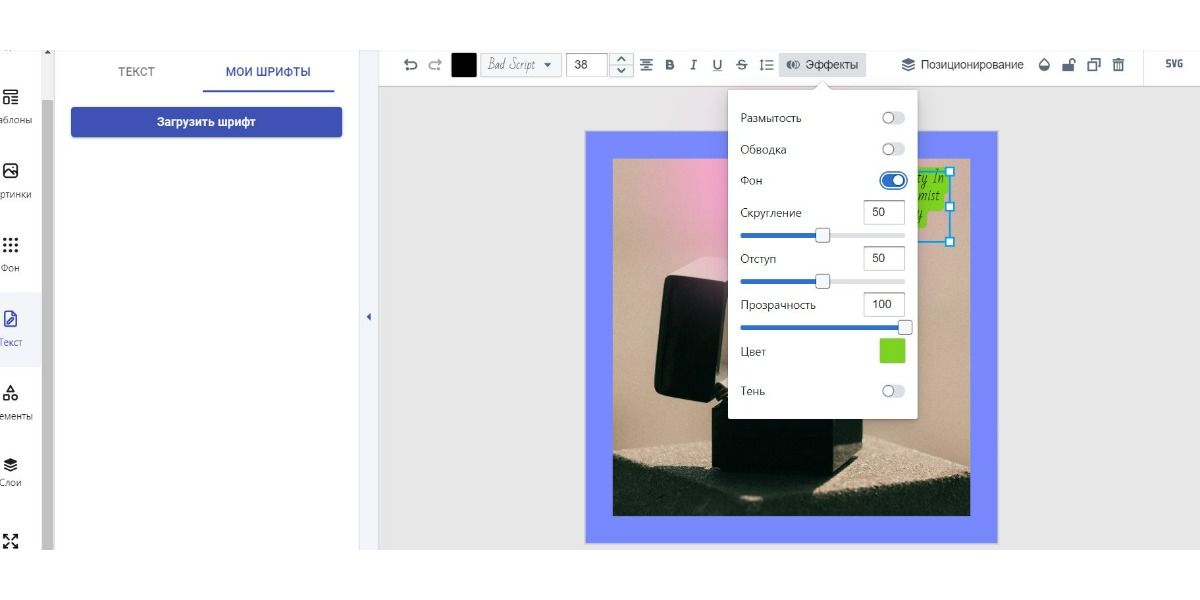Delete selected element with trash icon
This screenshot has height=600, width=1200.
1118,65
